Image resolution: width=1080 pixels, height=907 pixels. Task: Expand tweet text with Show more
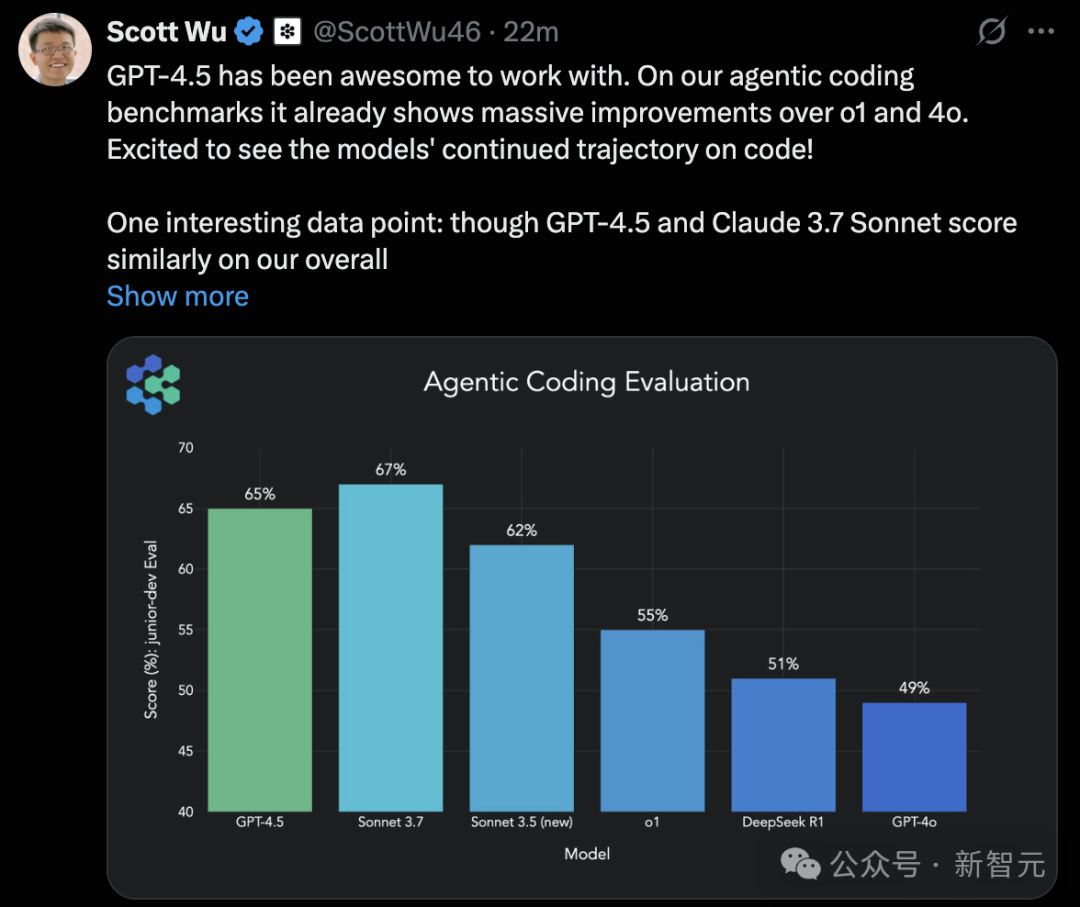(x=178, y=296)
